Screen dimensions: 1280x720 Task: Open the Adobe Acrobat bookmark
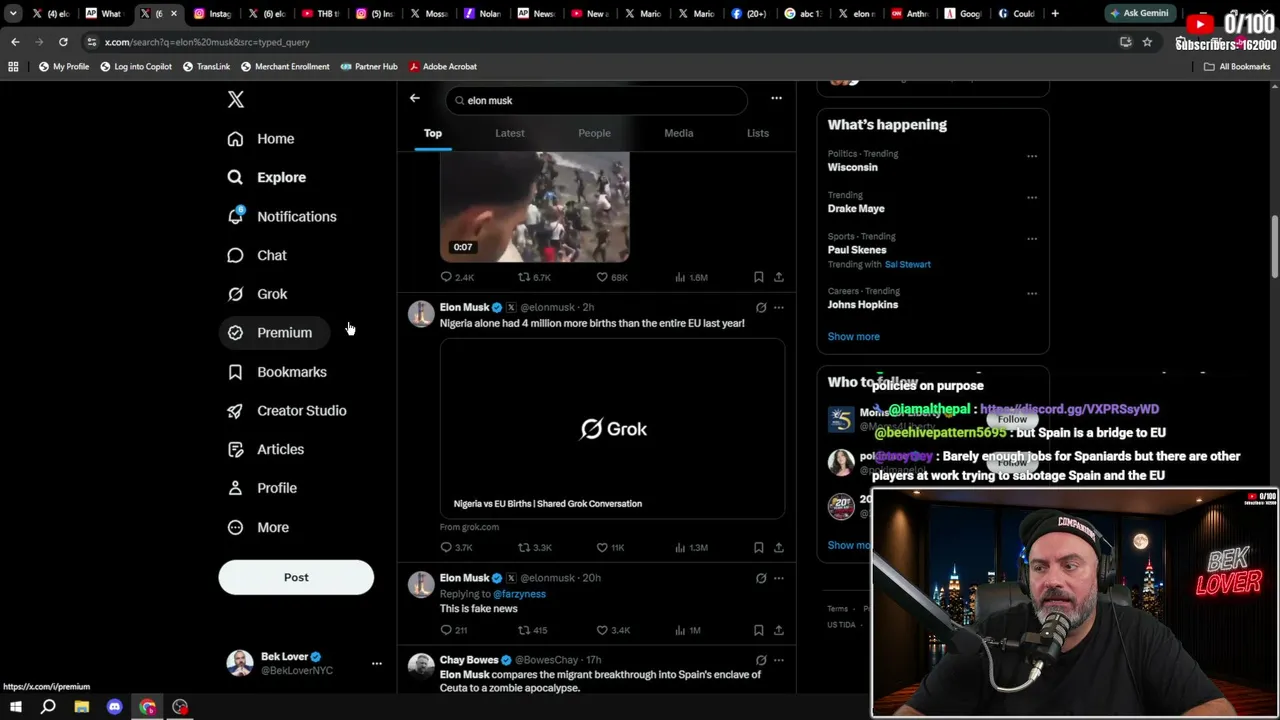tap(443, 66)
